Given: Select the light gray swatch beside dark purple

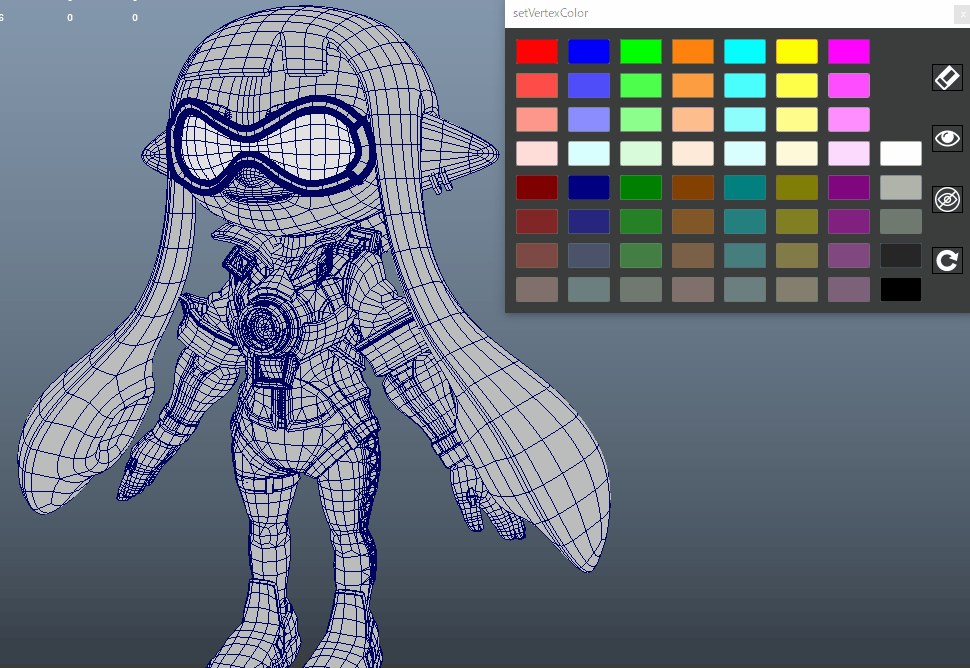Looking at the screenshot, I should pyautogui.click(x=901, y=187).
